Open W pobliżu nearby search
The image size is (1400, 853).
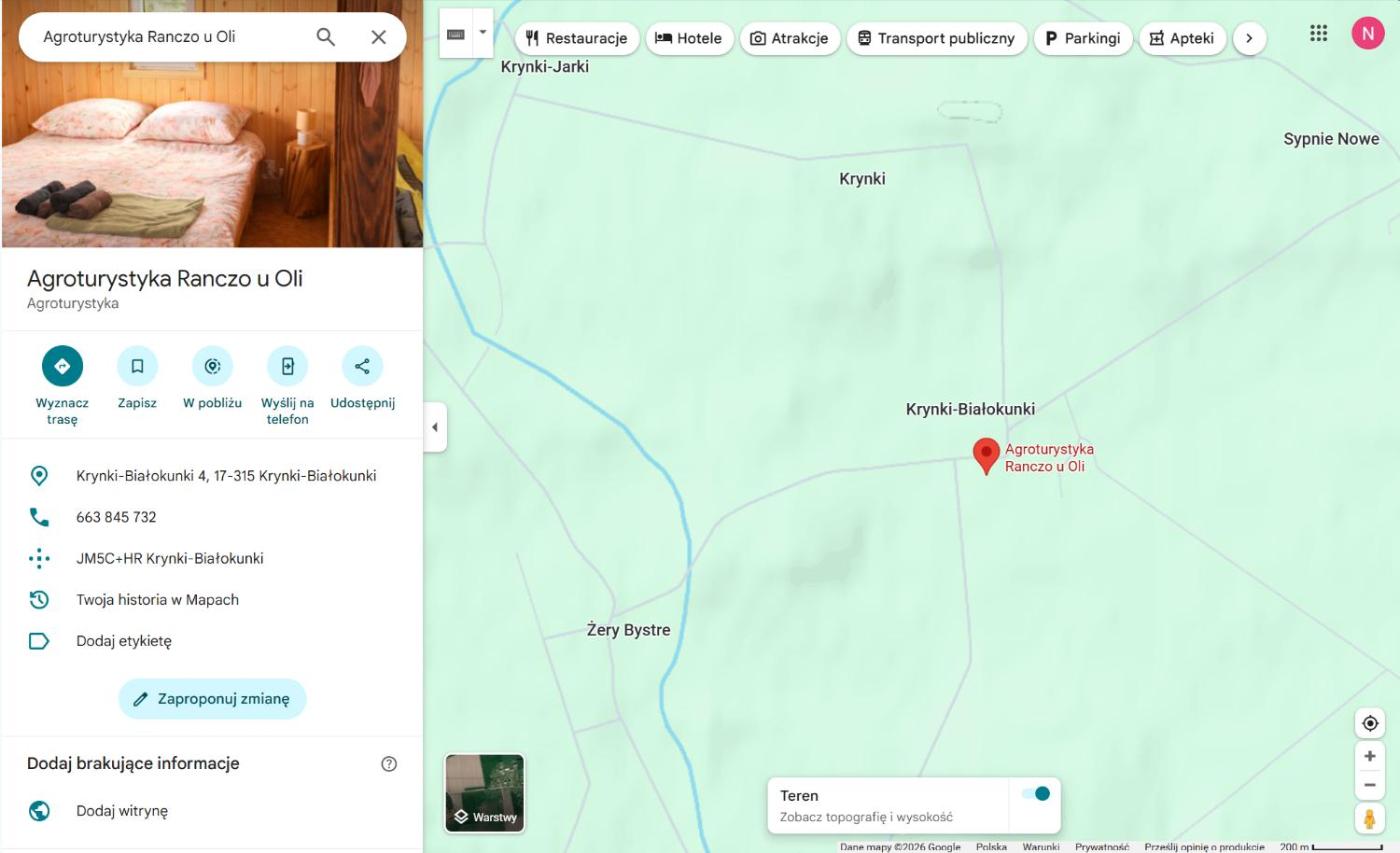coord(212,366)
